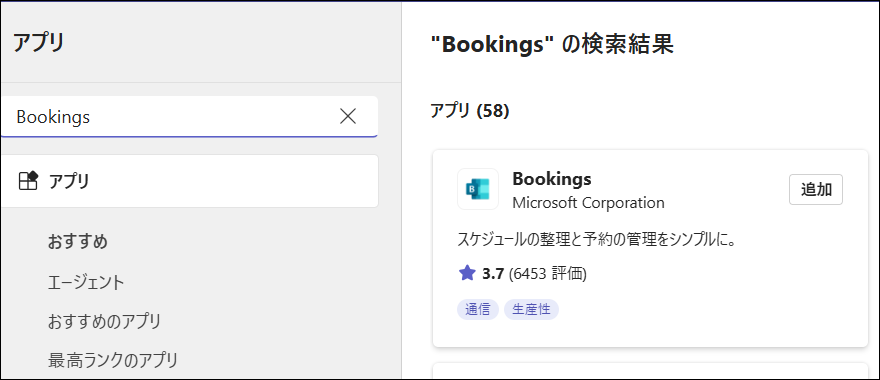
Task: Open おすすめのアプリ category
Action: (x=104, y=322)
